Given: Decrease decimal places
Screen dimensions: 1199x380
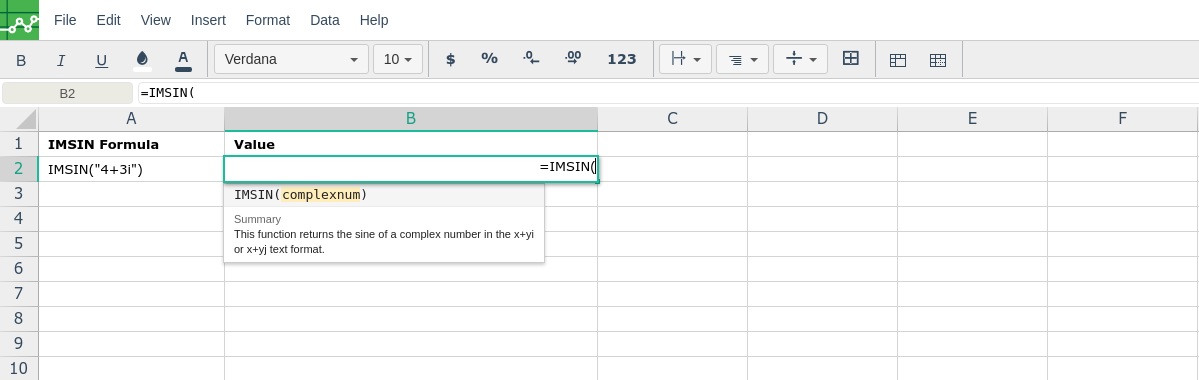Looking at the screenshot, I should [531, 59].
